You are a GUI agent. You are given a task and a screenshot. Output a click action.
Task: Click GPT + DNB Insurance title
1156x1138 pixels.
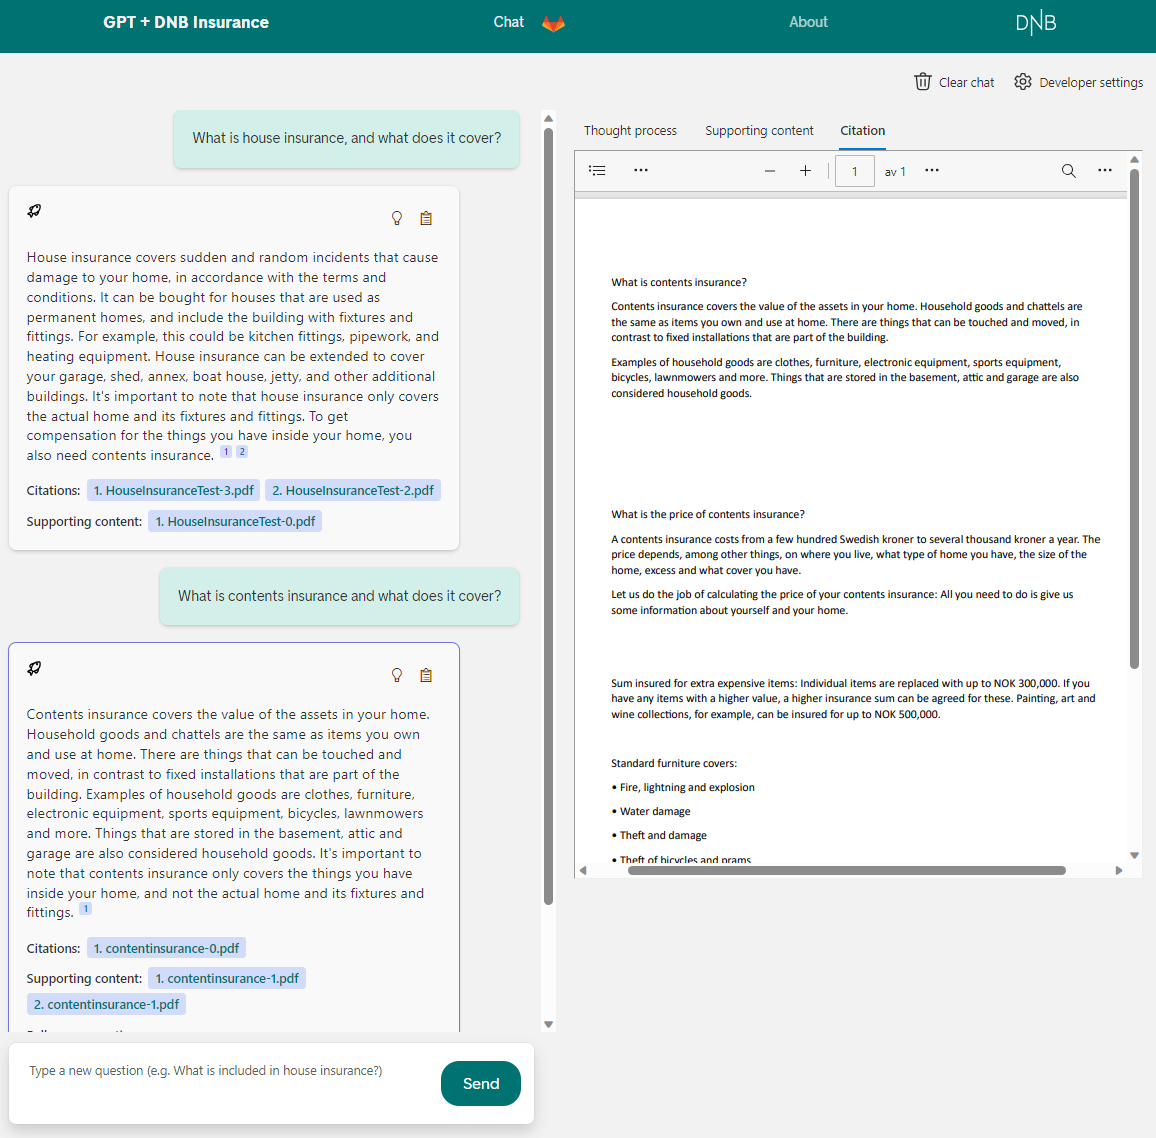(x=186, y=22)
